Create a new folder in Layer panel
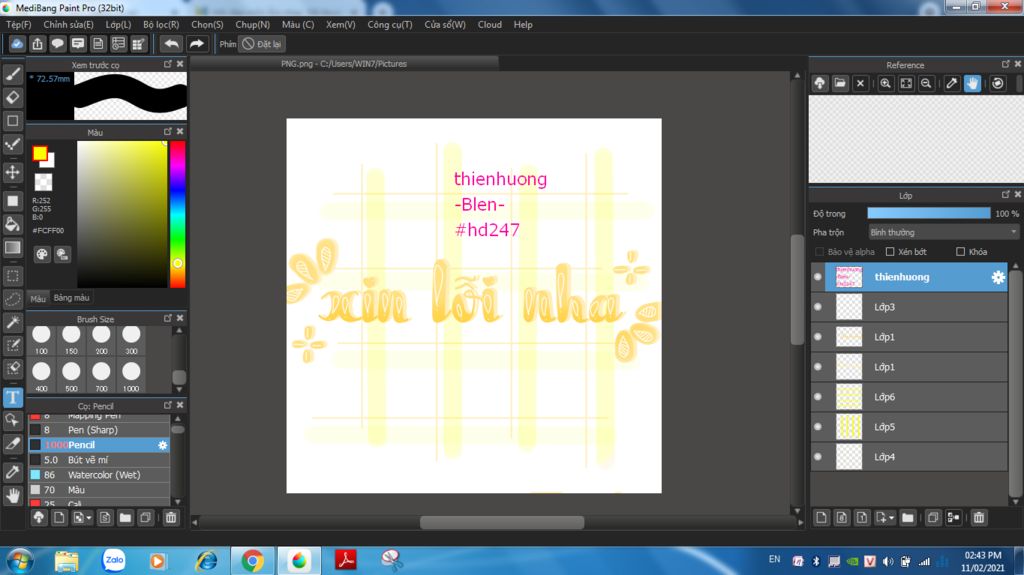 click(907, 518)
